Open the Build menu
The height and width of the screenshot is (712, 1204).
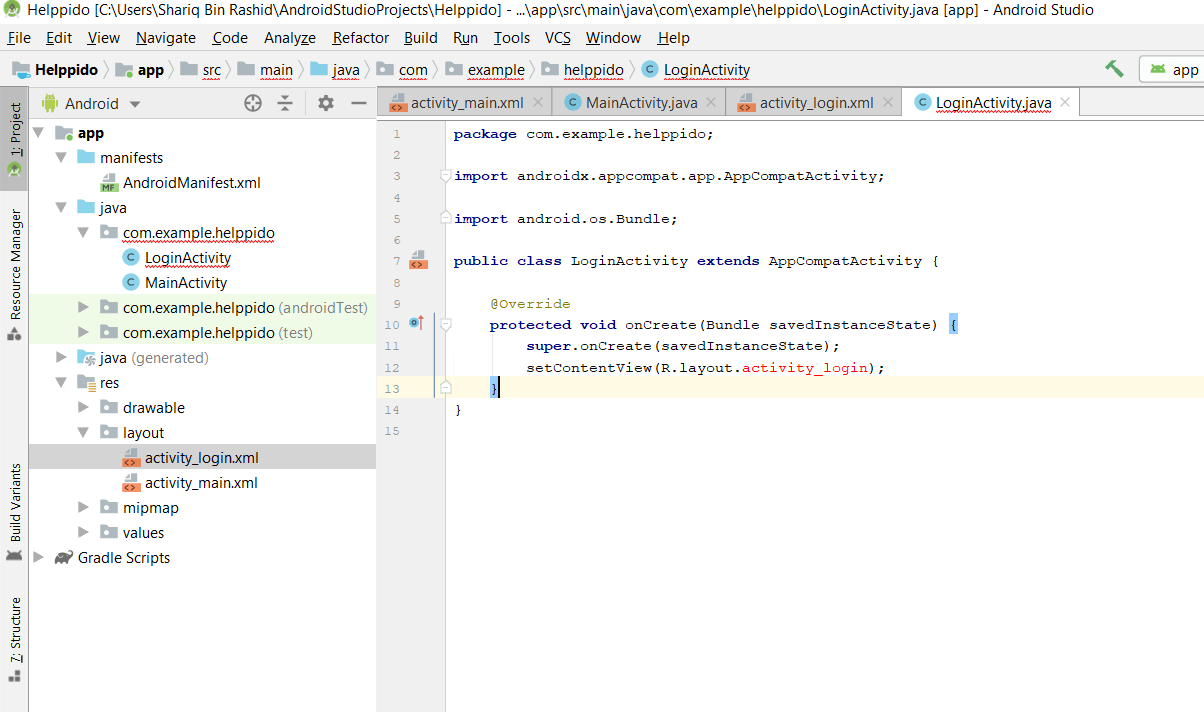421,38
